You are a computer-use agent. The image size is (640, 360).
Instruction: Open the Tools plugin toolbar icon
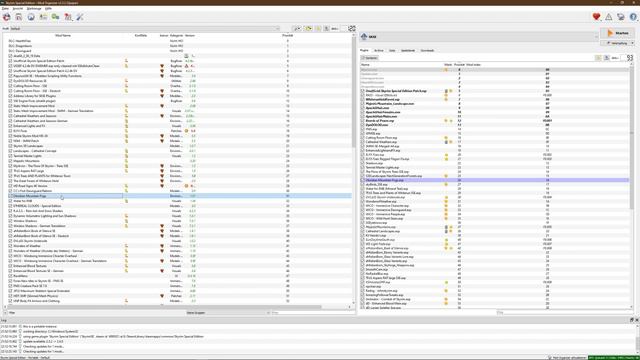[68, 17]
